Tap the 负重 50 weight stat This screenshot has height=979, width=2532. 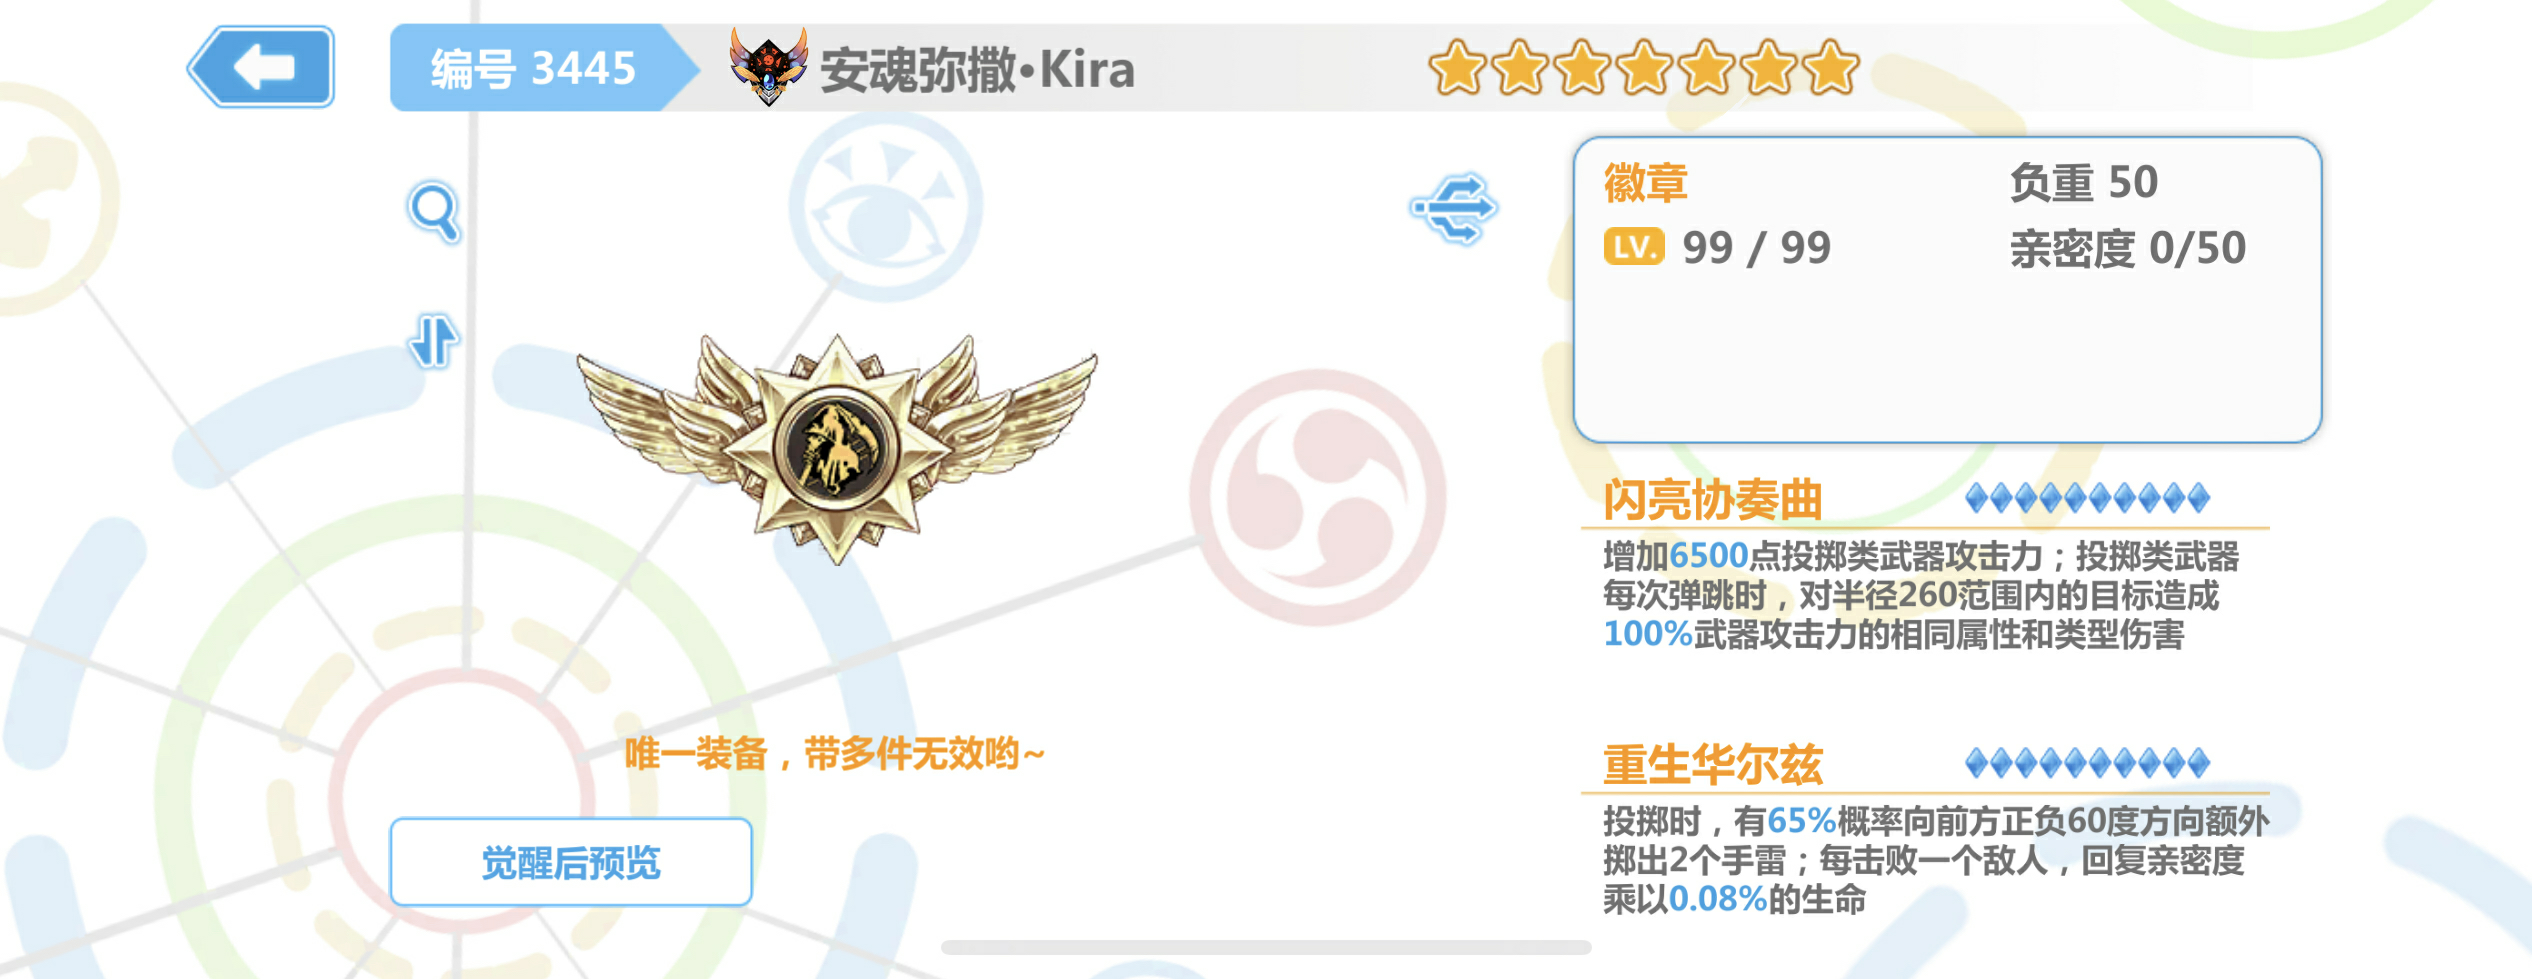tap(2084, 183)
